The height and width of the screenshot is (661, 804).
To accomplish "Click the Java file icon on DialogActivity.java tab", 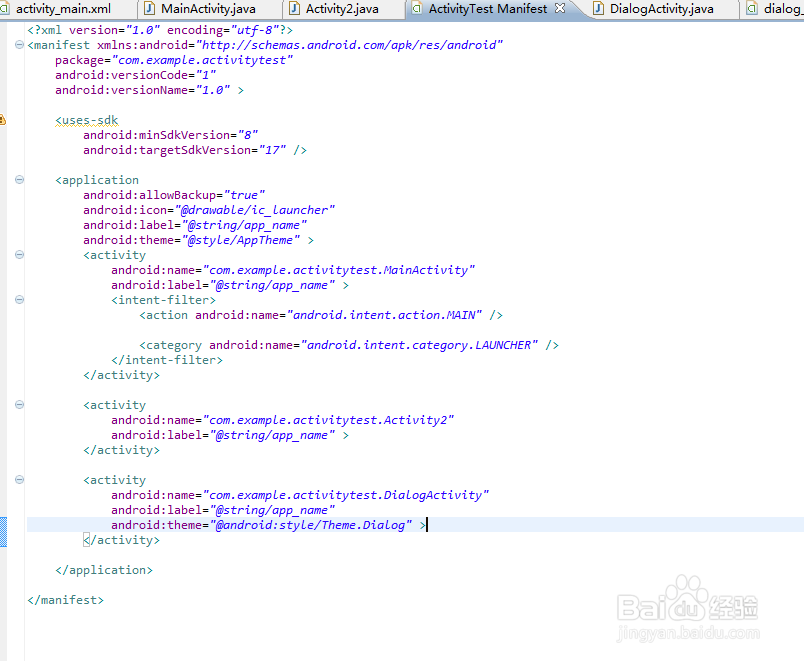I will pos(598,9).
